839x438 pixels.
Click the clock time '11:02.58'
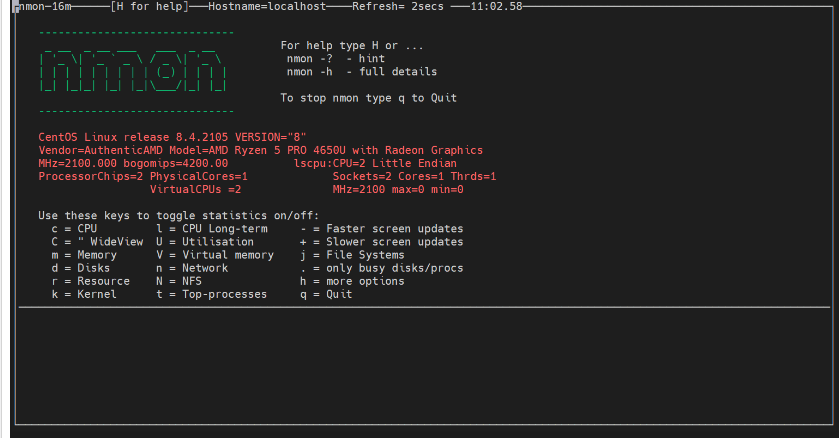[496, 6]
